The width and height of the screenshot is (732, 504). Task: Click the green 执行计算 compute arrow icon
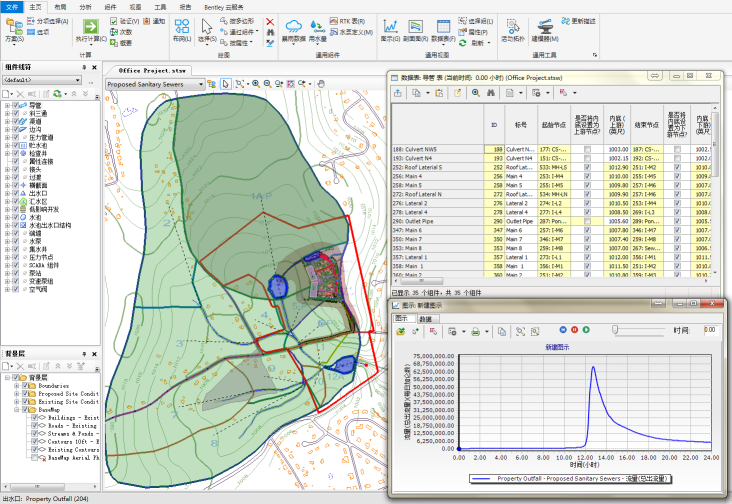pyautogui.click(x=91, y=27)
